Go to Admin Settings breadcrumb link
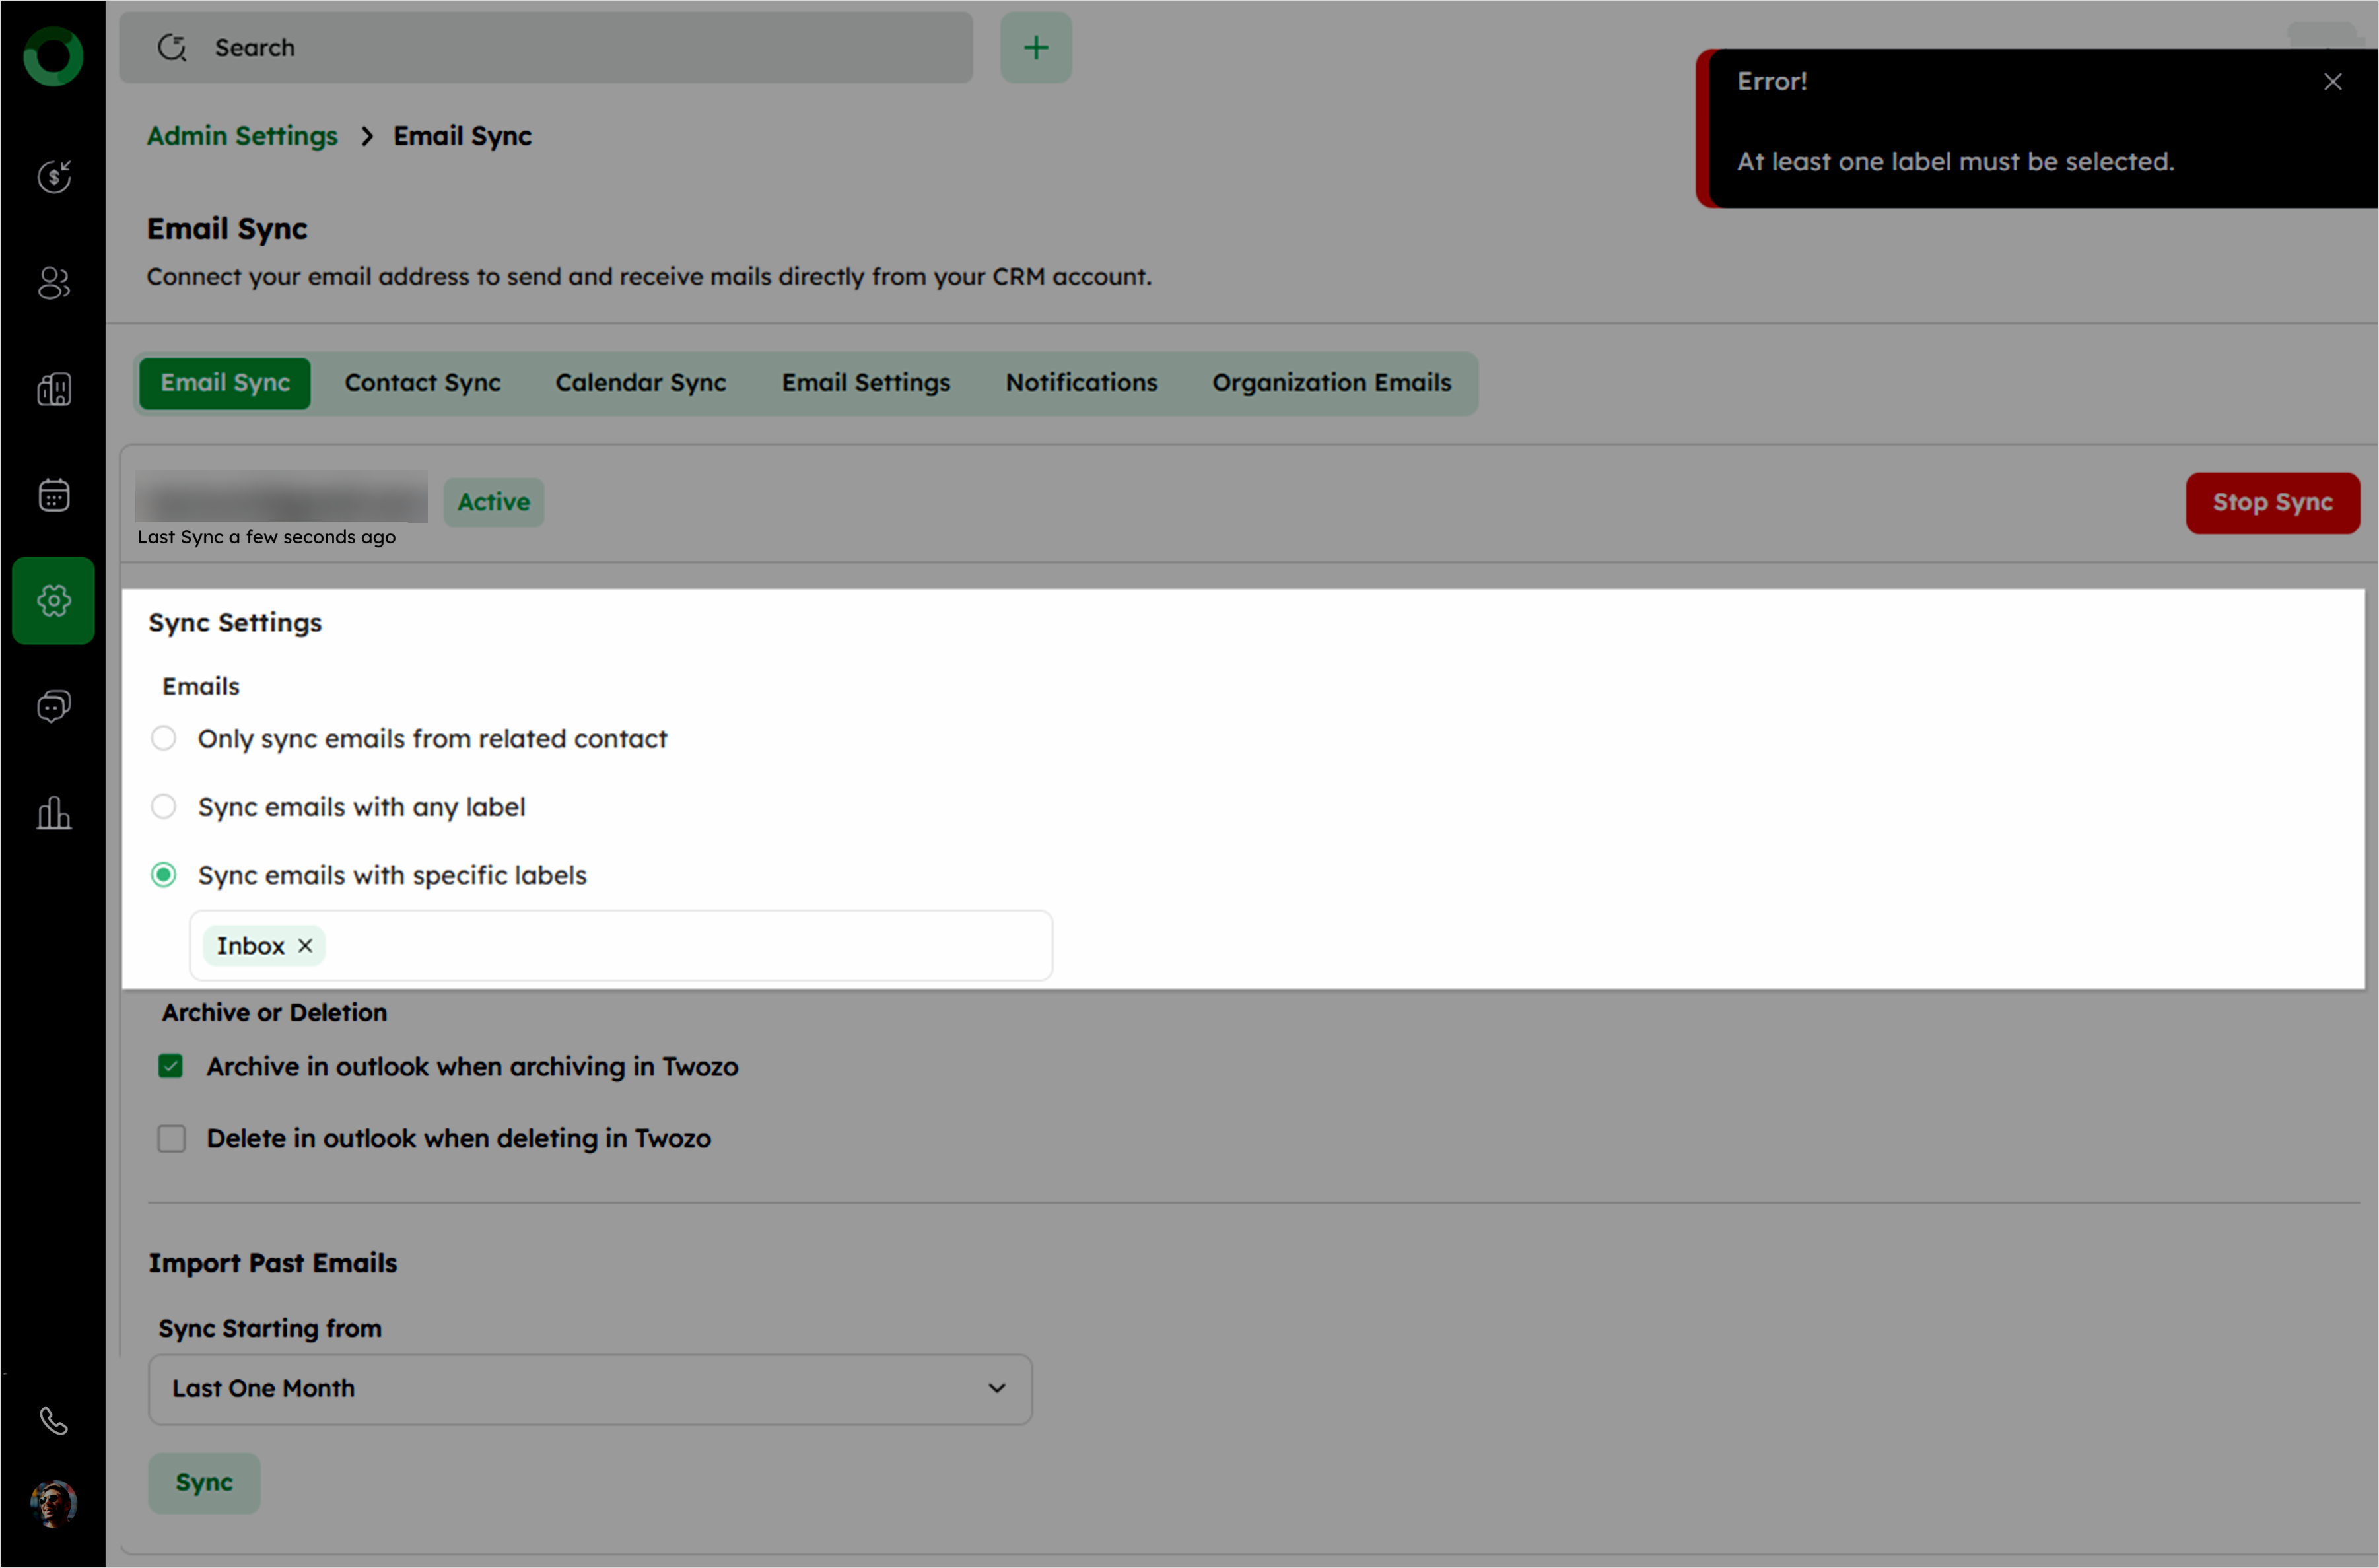The height and width of the screenshot is (1568, 2379). pyautogui.click(x=242, y=136)
